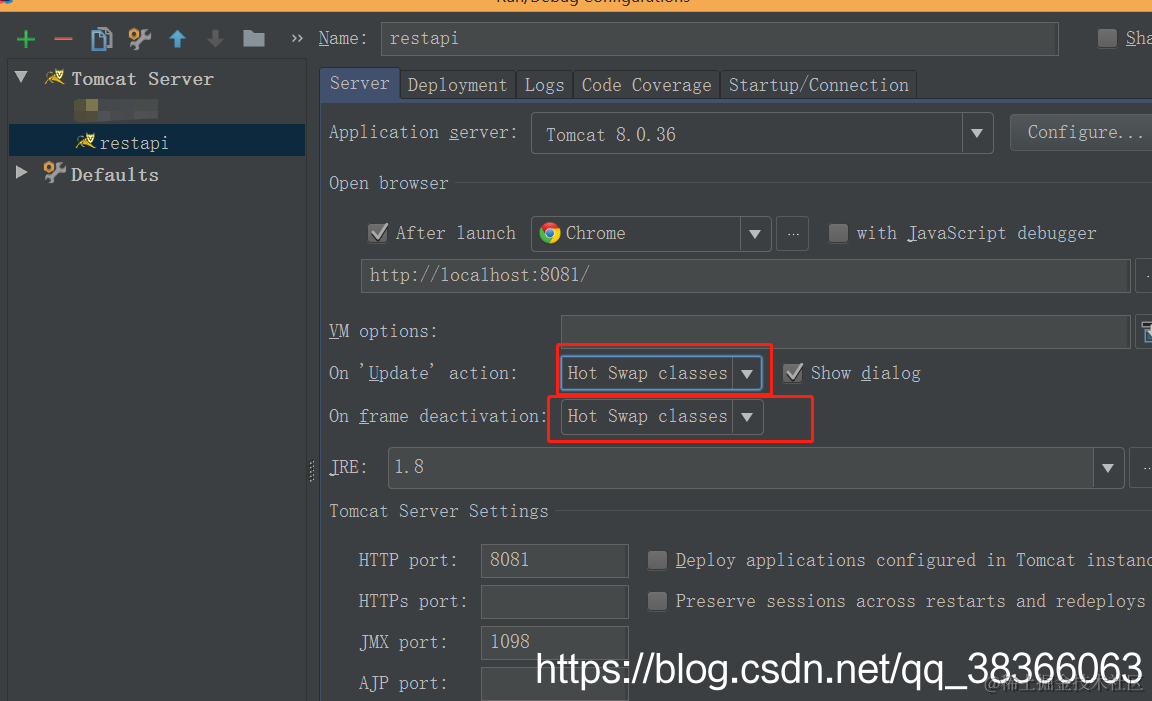Expand VM options editor icon
The image size is (1152, 701).
(1145, 332)
